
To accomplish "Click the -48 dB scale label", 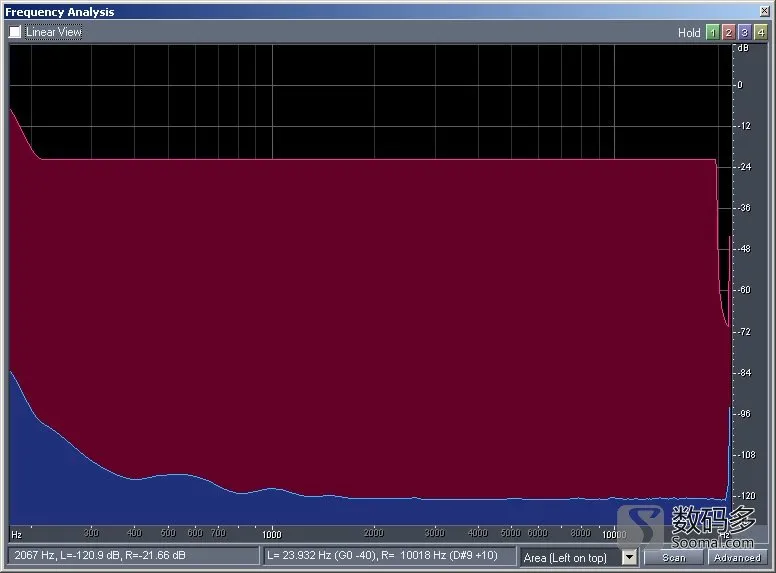I will pos(744,249).
